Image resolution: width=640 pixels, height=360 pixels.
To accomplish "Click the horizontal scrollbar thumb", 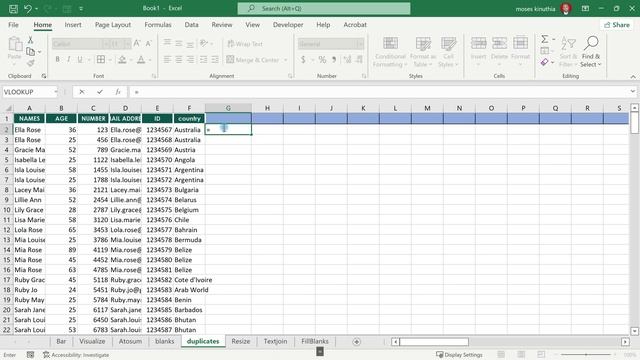I will click(434, 342).
